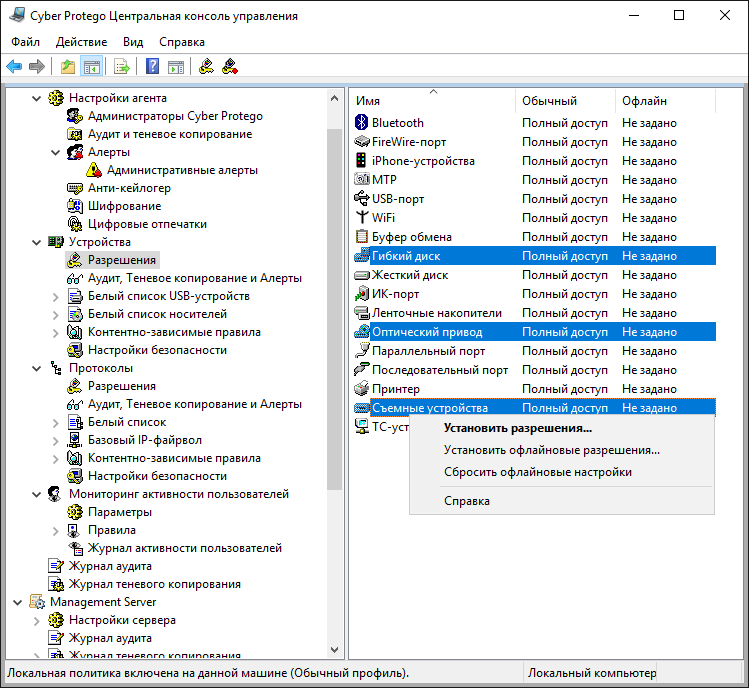This screenshot has width=749, height=688.
Task: Click the USB port icon in list
Action: click(362, 198)
